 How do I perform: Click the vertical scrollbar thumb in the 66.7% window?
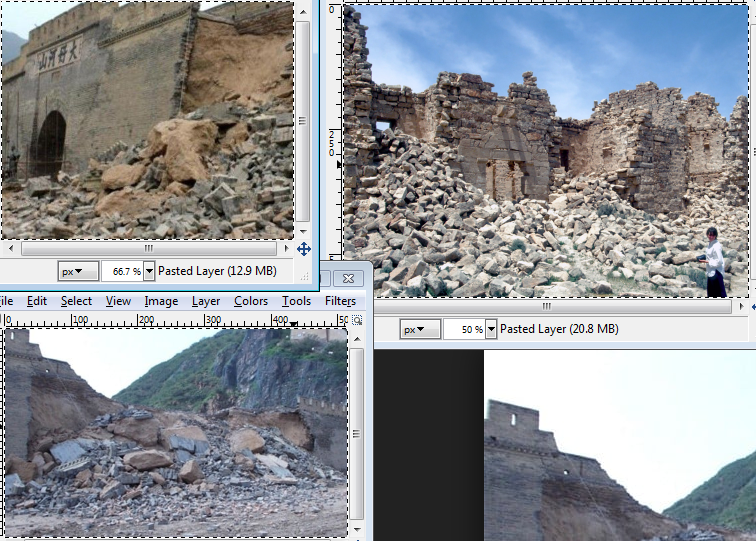303,121
